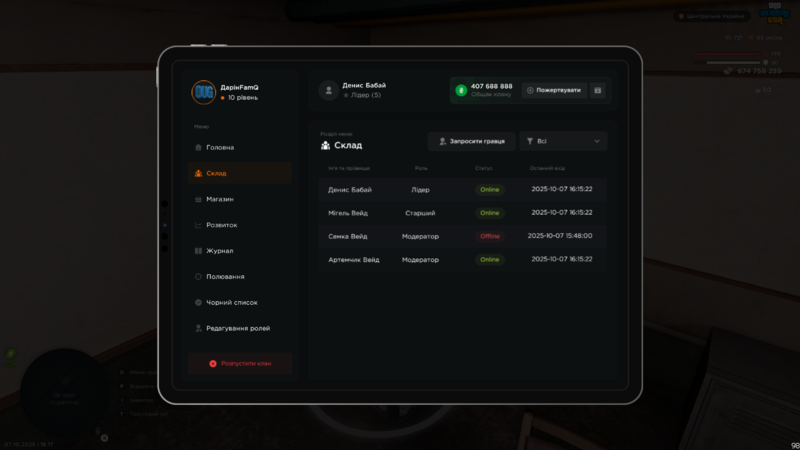Open the Журнал section
Screen dimensions: 800x450
[x=239, y=251]
